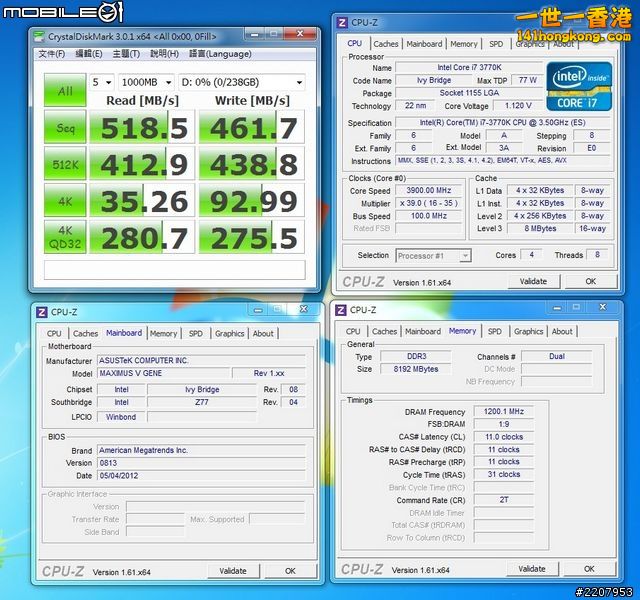The width and height of the screenshot is (640, 600).
Task: Start the 4K QD32 test
Action: [x=65, y=237]
